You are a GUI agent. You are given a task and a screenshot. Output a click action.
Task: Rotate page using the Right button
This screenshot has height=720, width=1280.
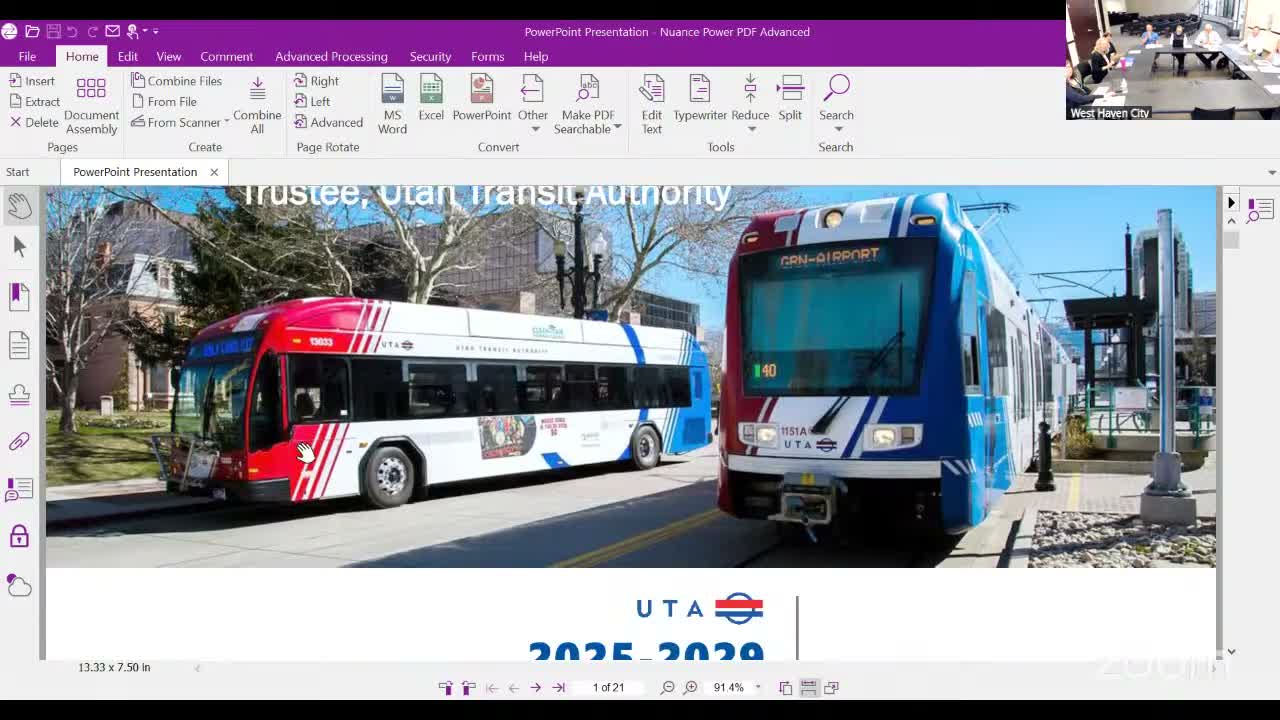point(316,81)
